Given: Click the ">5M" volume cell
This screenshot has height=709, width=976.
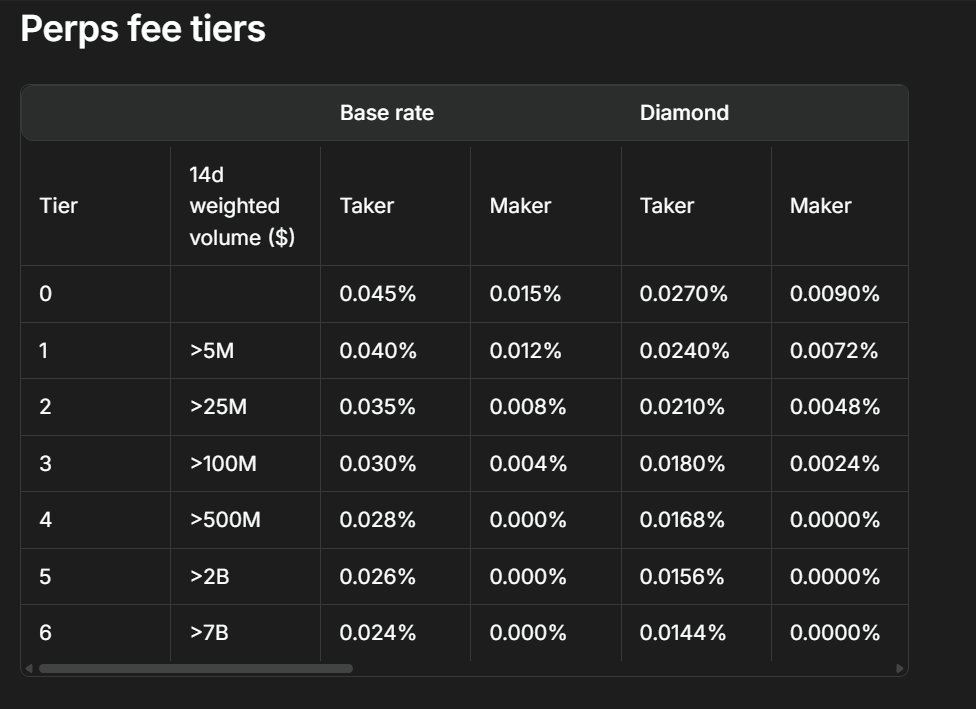Looking at the screenshot, I should pyautogui.click(x=215, y=351).
